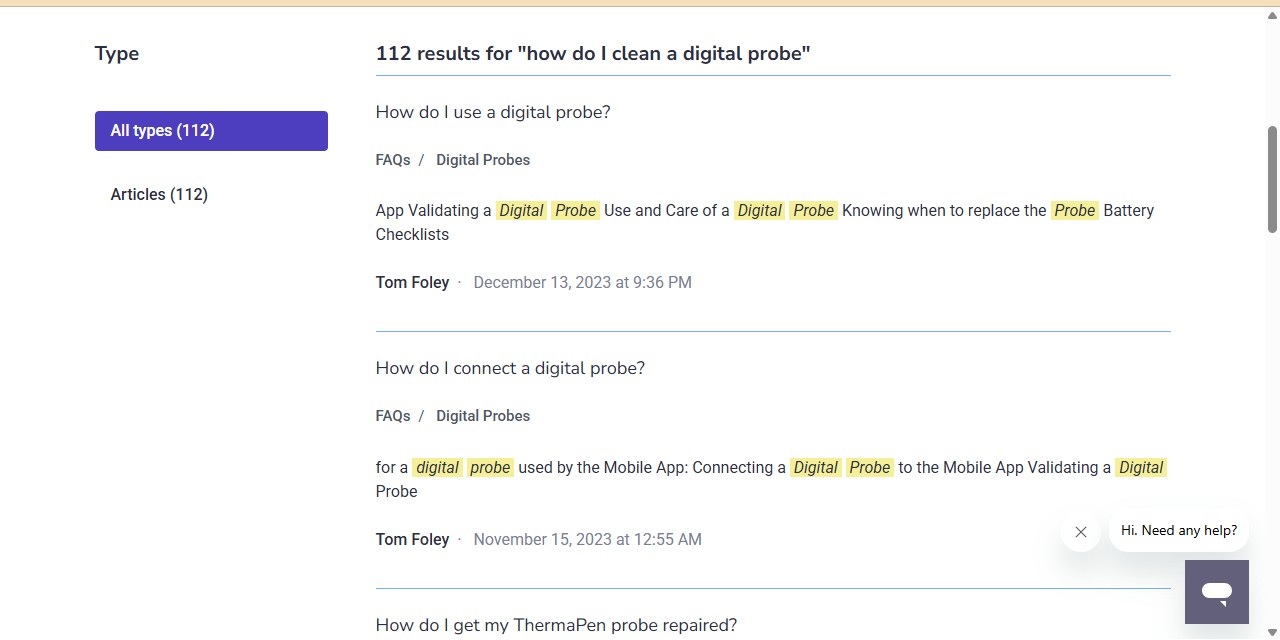Click the "Hi. Need any help?" chat bubble

(1178, 530)
